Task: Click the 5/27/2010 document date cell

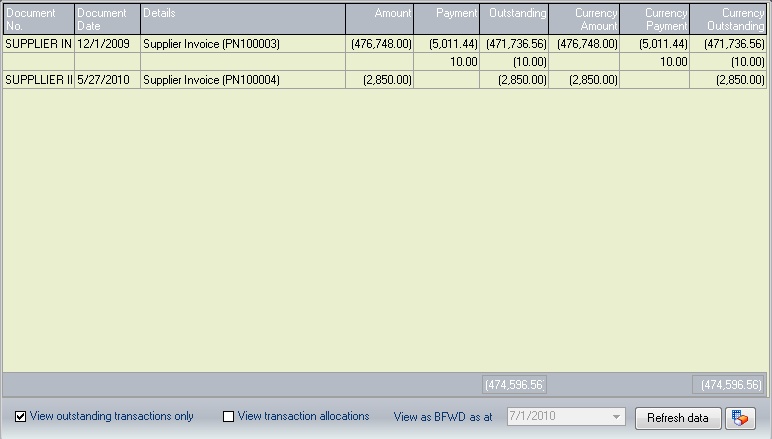Action: pos(107,79)
